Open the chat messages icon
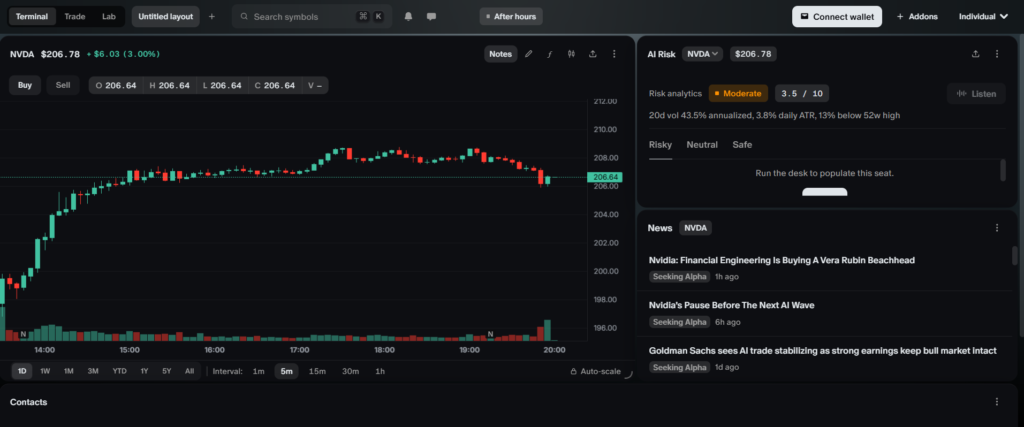The width and height of the screenshot is (1024, 427). [x=431, y=16]
